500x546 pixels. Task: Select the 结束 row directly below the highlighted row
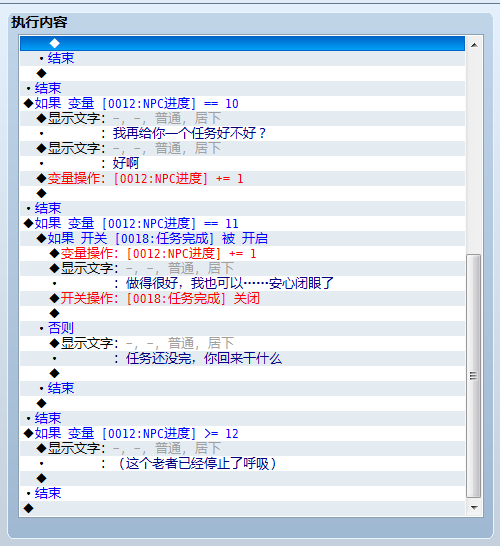242,58
